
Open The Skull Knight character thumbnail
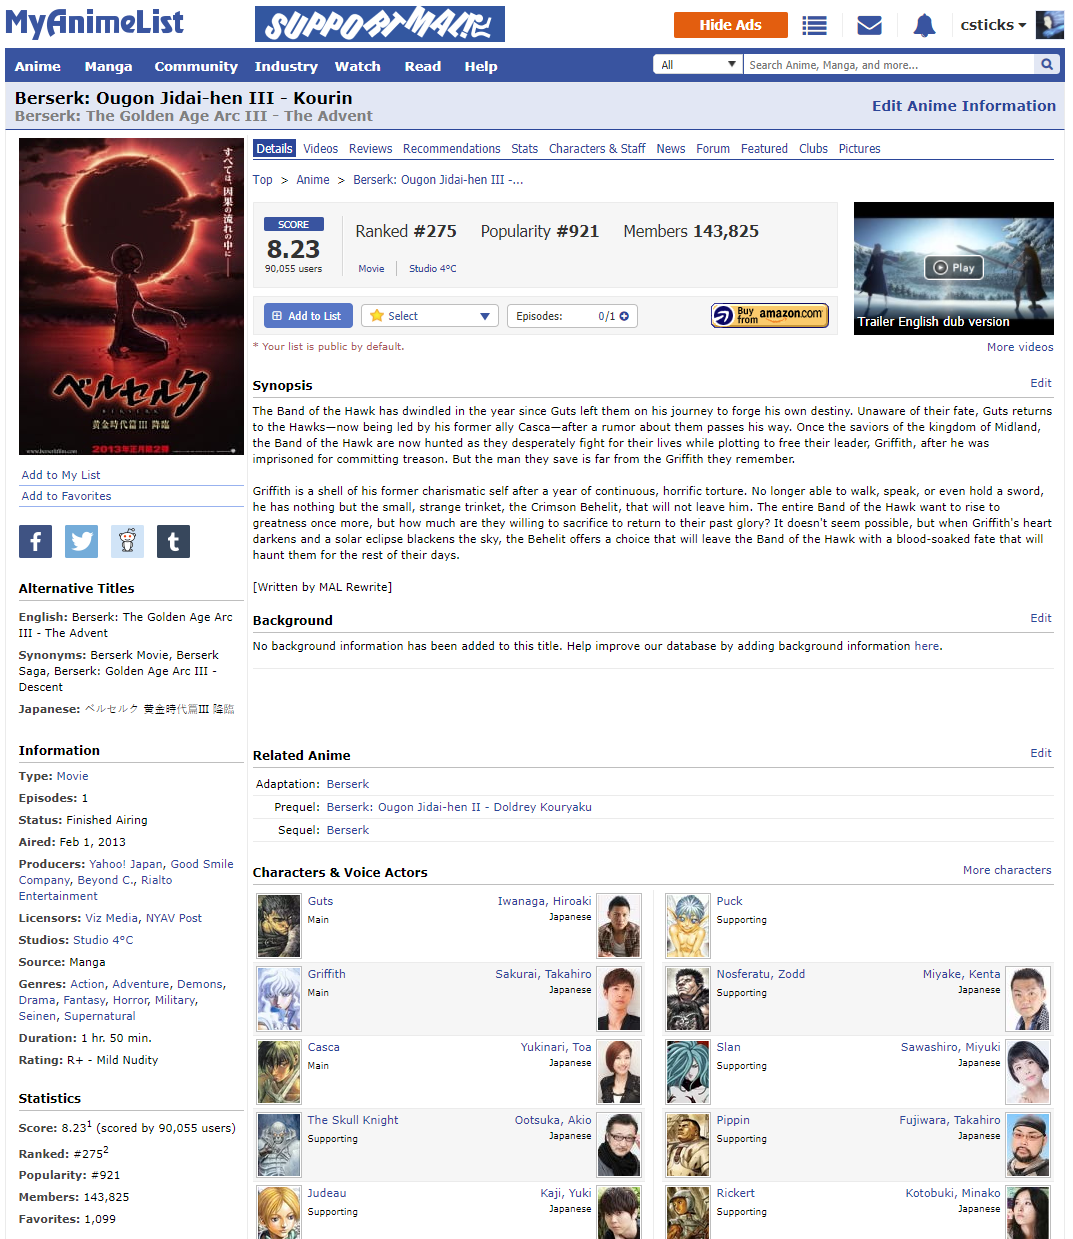tap(279, 1144)
